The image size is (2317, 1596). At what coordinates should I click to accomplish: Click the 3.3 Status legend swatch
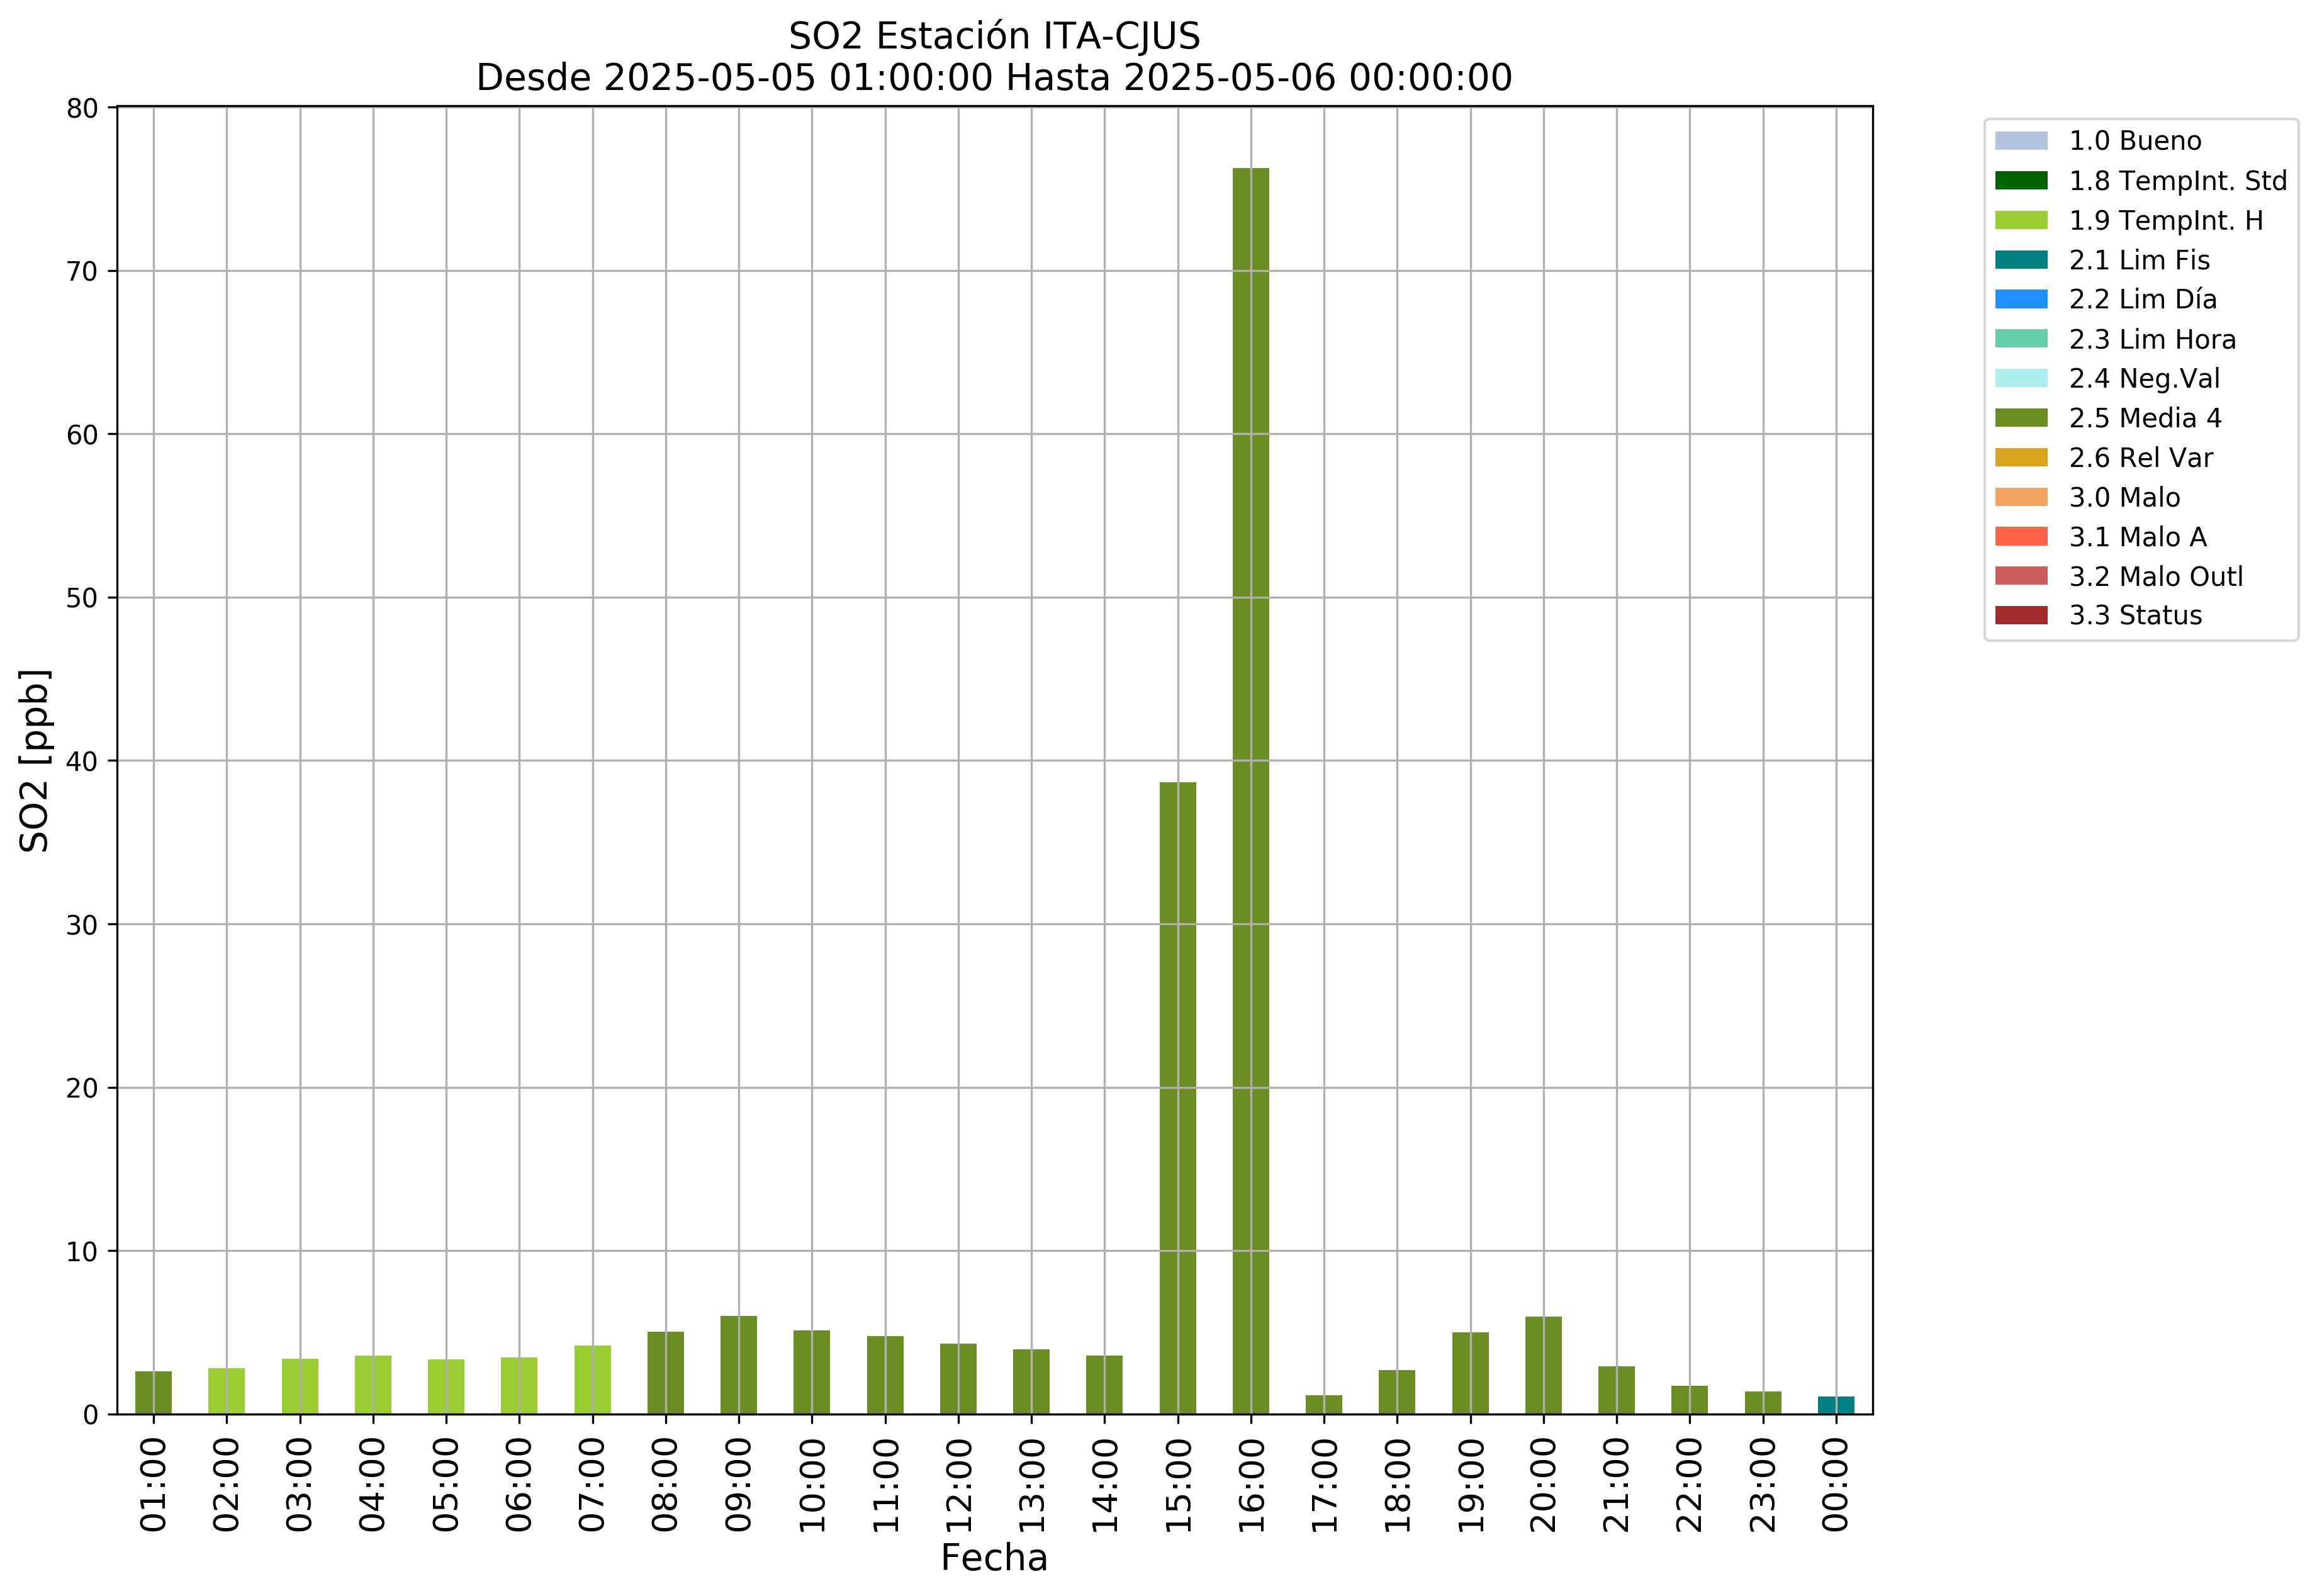tap(2020, 615)
